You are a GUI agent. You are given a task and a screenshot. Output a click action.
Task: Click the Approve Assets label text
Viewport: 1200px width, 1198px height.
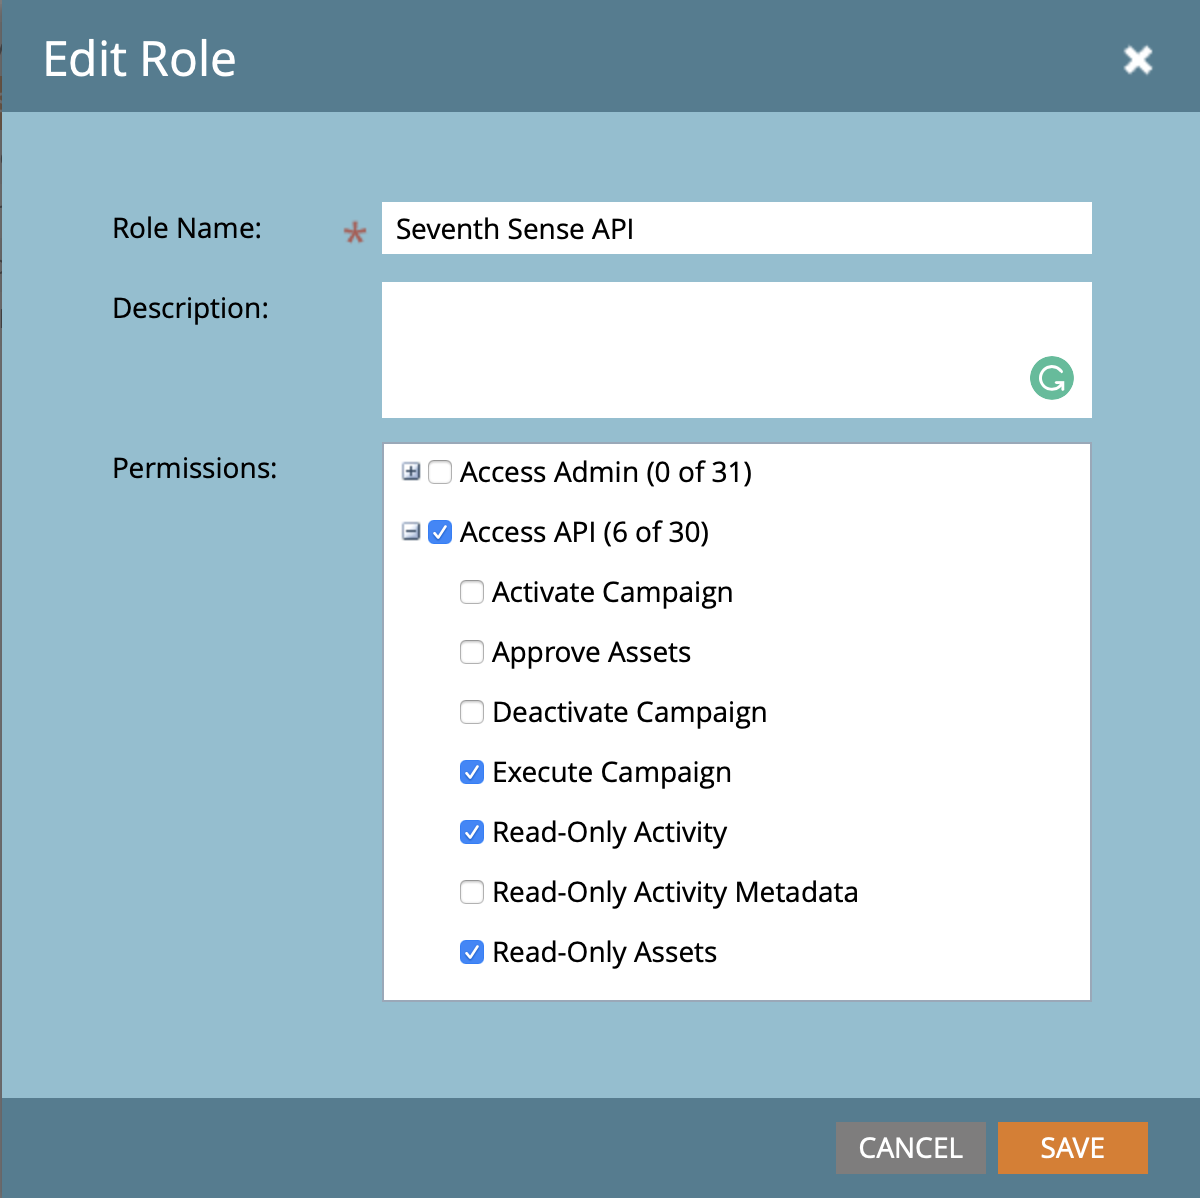tap(592, 653)
